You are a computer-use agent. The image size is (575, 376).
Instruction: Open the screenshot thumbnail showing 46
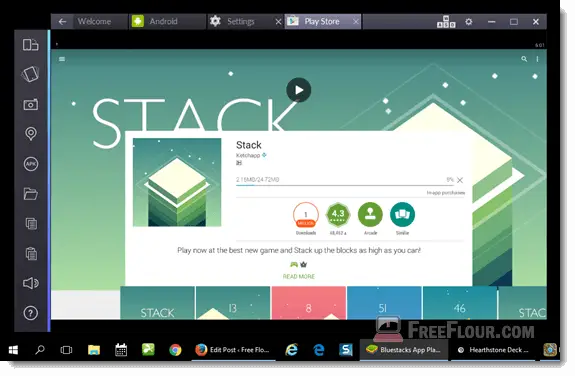click(x=460, y=303)
